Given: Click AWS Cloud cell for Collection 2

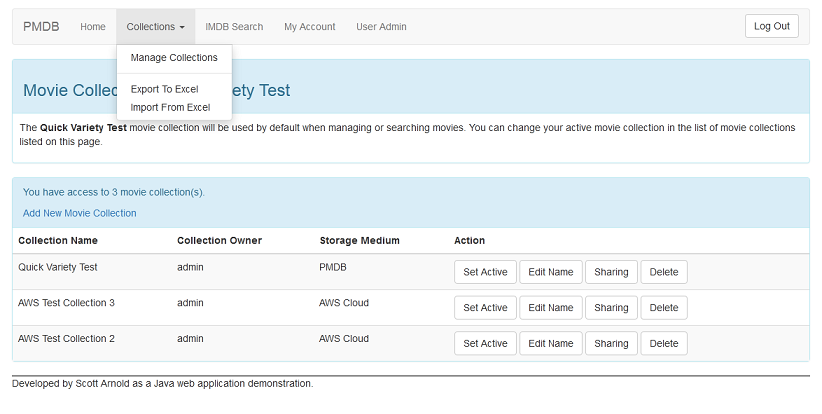Looking at the screenshot, I should pos(344,339).
